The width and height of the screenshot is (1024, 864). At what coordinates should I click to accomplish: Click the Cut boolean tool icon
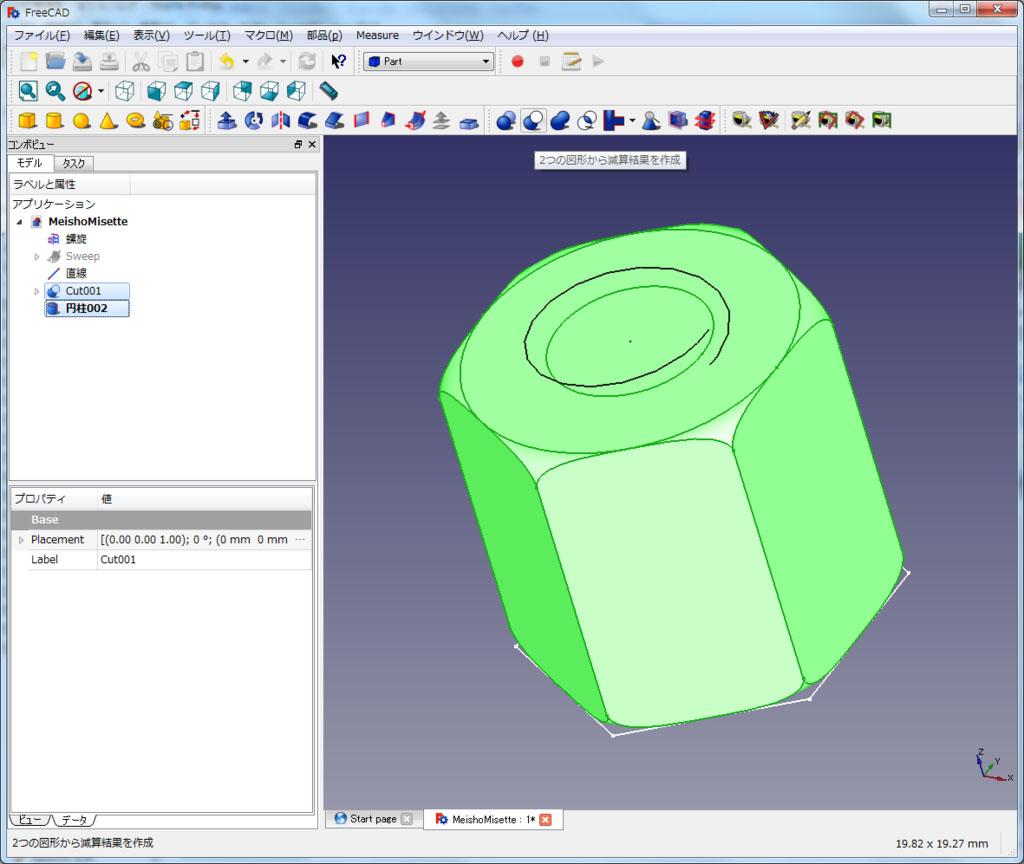(533, 120)
